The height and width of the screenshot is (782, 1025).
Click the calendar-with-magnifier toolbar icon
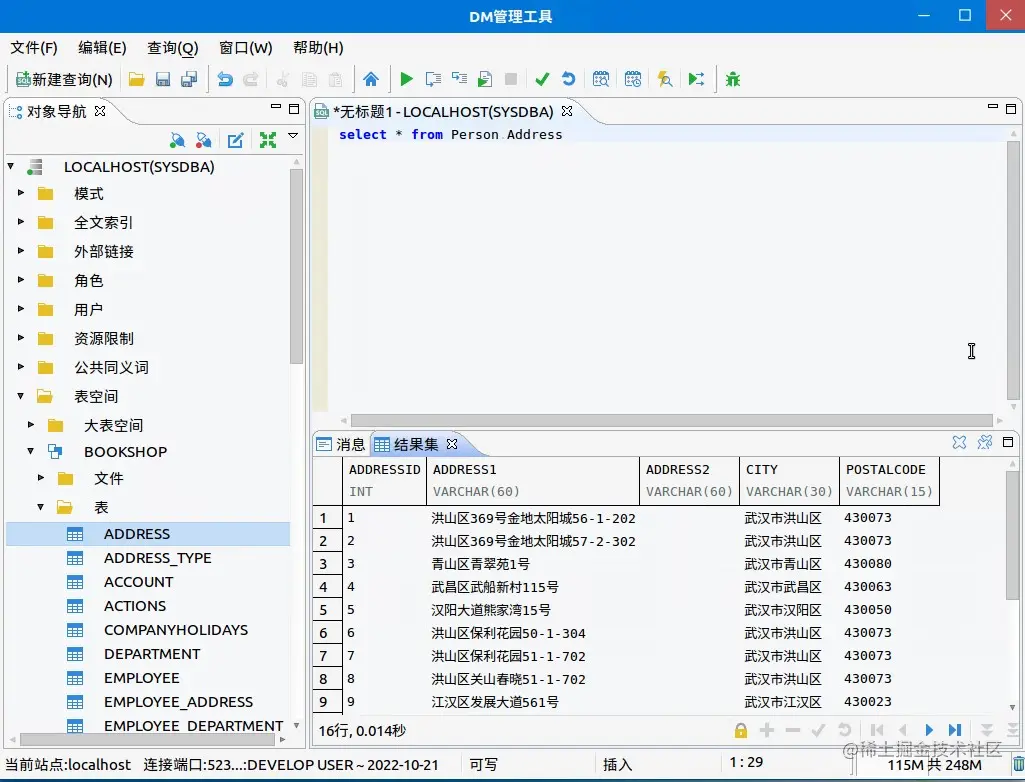(x=601, y=80)
